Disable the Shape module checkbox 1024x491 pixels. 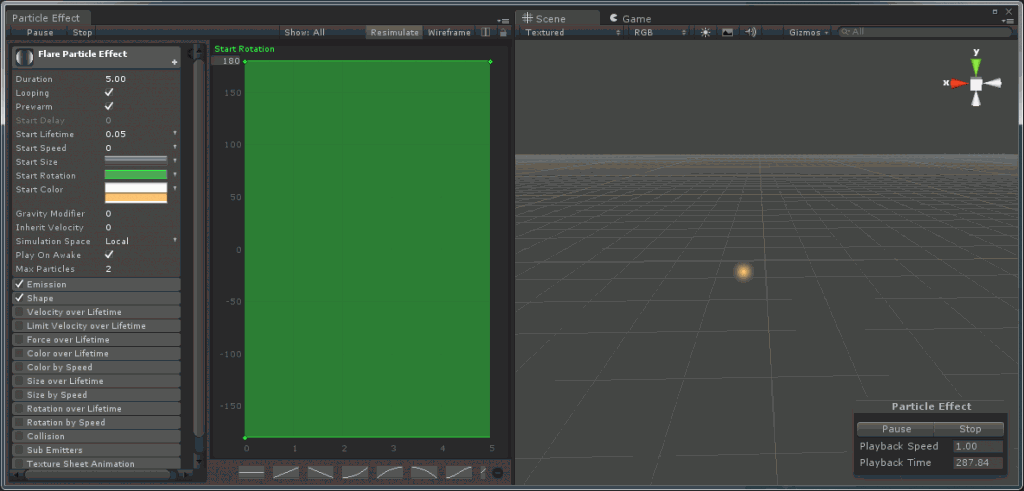(x=19, y=298)
